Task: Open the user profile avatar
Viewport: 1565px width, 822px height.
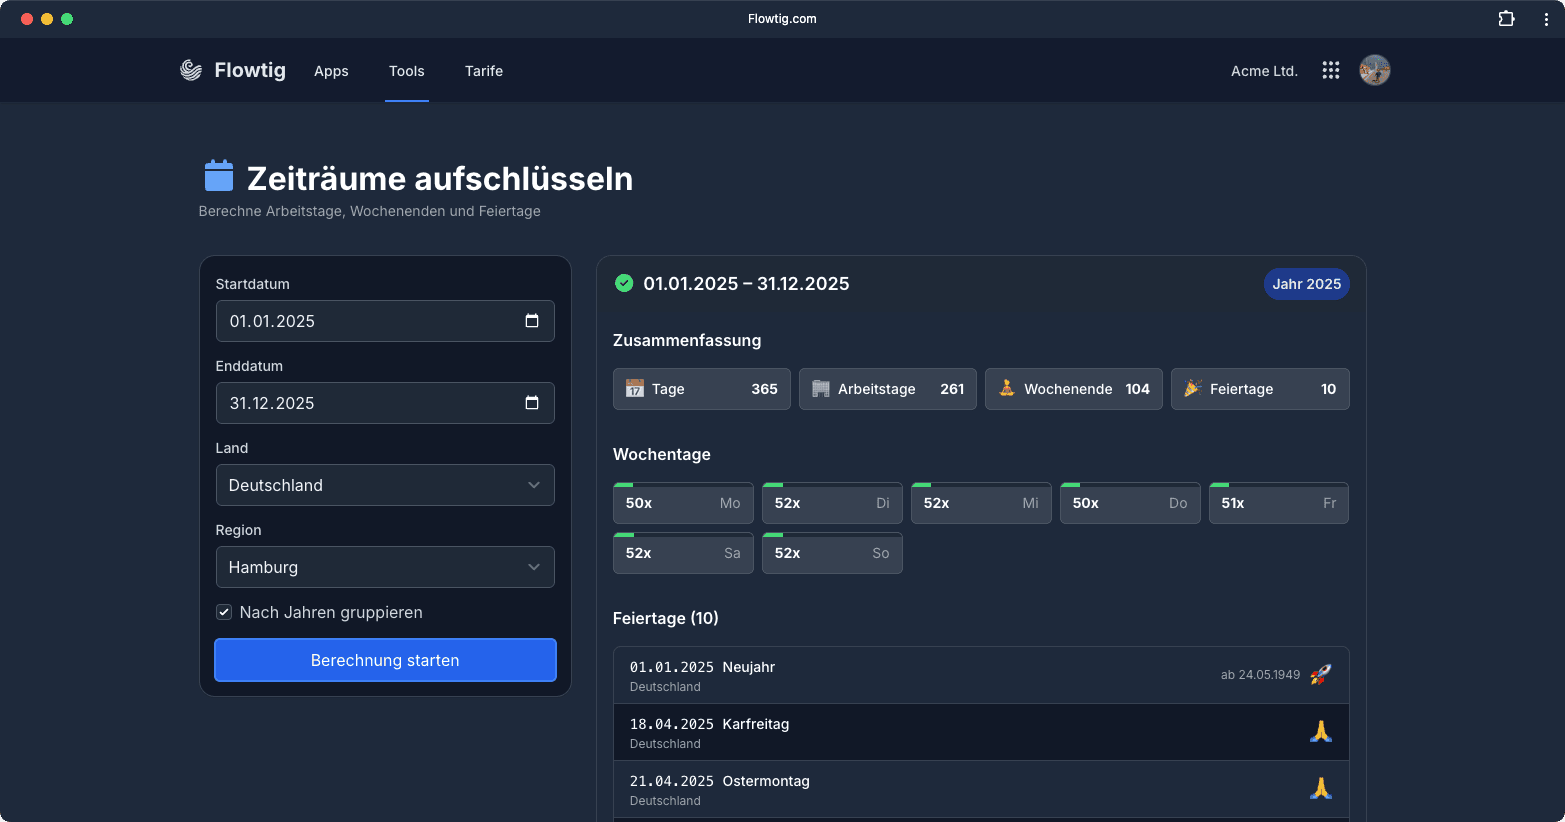Action: (1375, 70)
